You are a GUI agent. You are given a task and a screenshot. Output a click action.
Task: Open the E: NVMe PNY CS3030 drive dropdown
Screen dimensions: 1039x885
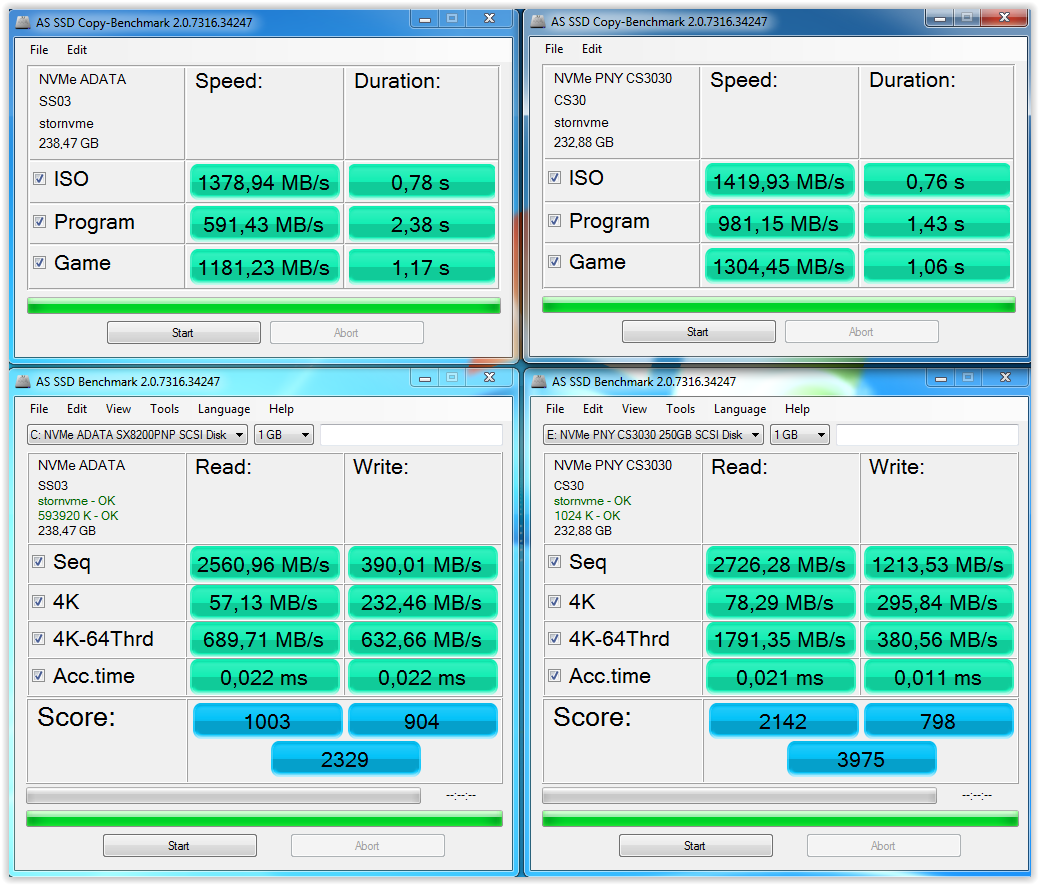(653, 435)
